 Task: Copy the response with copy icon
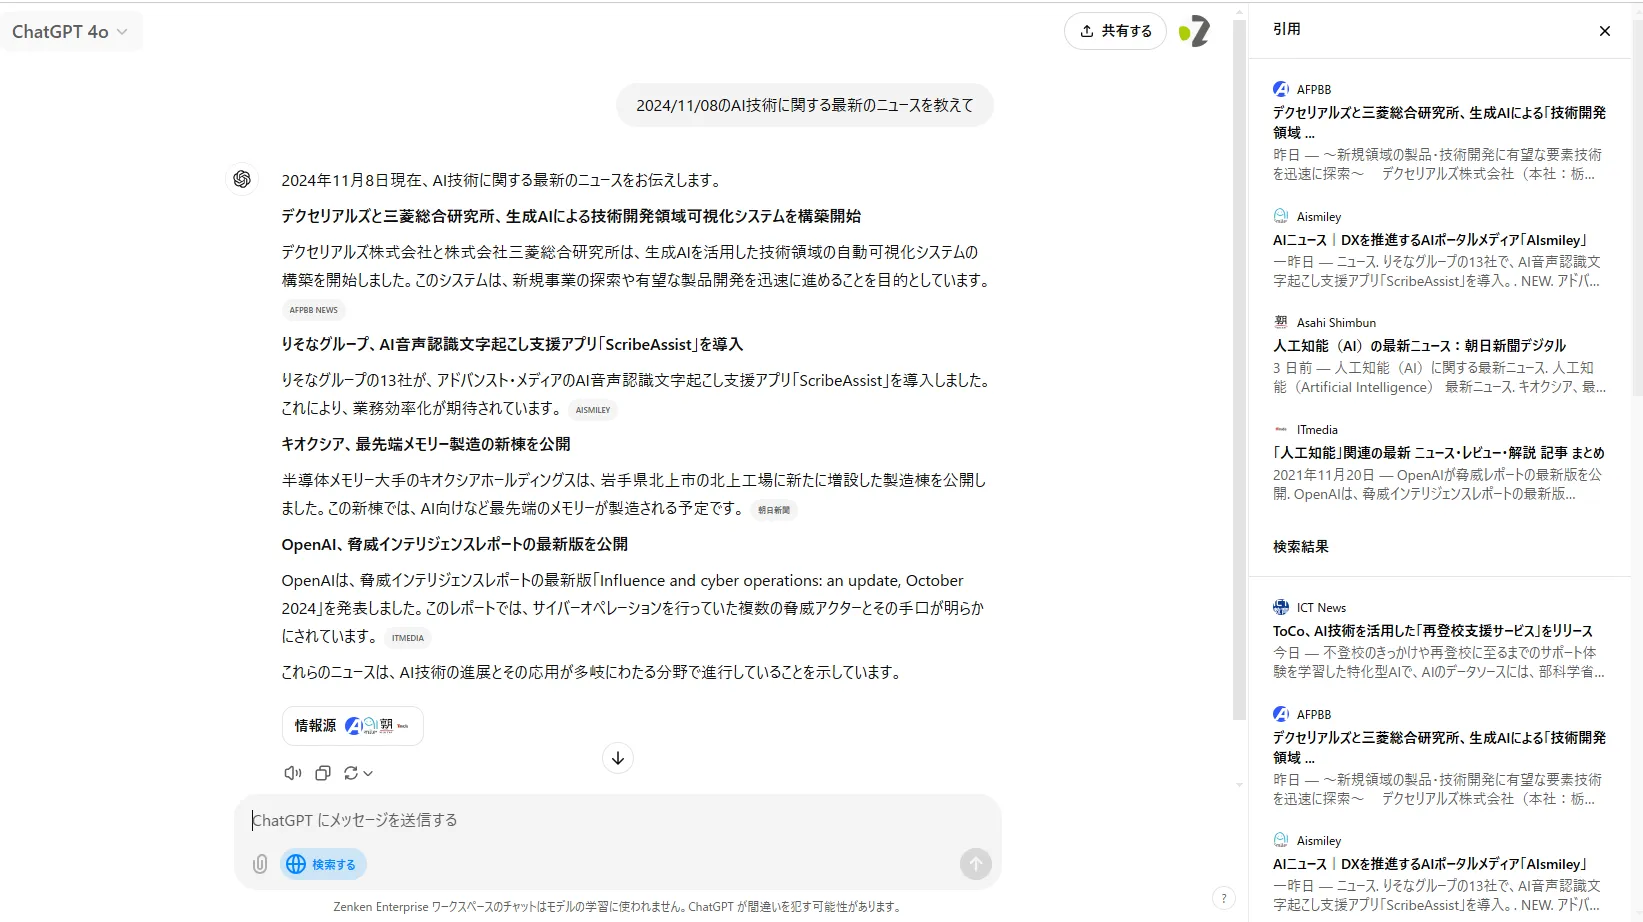pyautogui.click(x=323, y=773)
